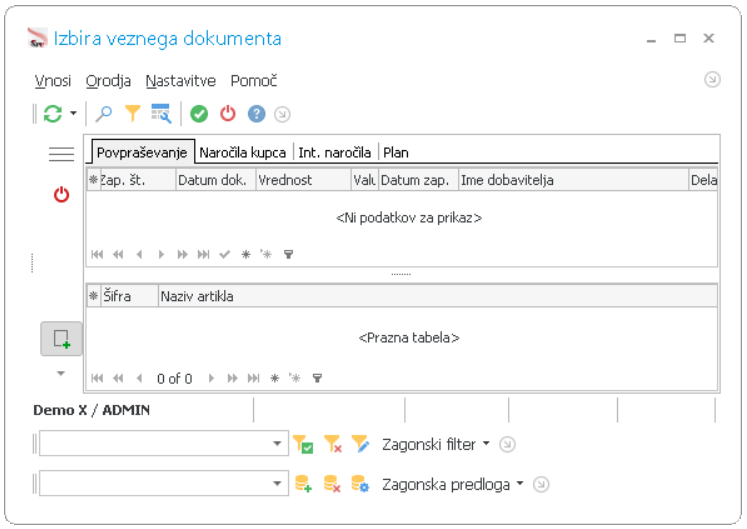Open the refresh button dropdown arrow

coord(73,113)
